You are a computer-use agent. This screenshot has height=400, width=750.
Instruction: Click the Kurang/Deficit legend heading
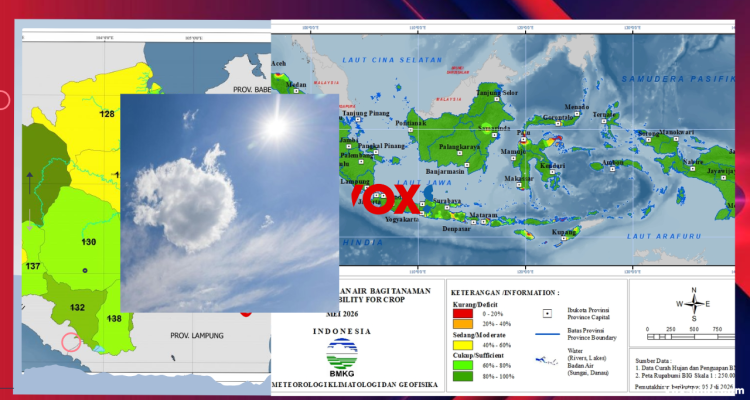(475, 304)
